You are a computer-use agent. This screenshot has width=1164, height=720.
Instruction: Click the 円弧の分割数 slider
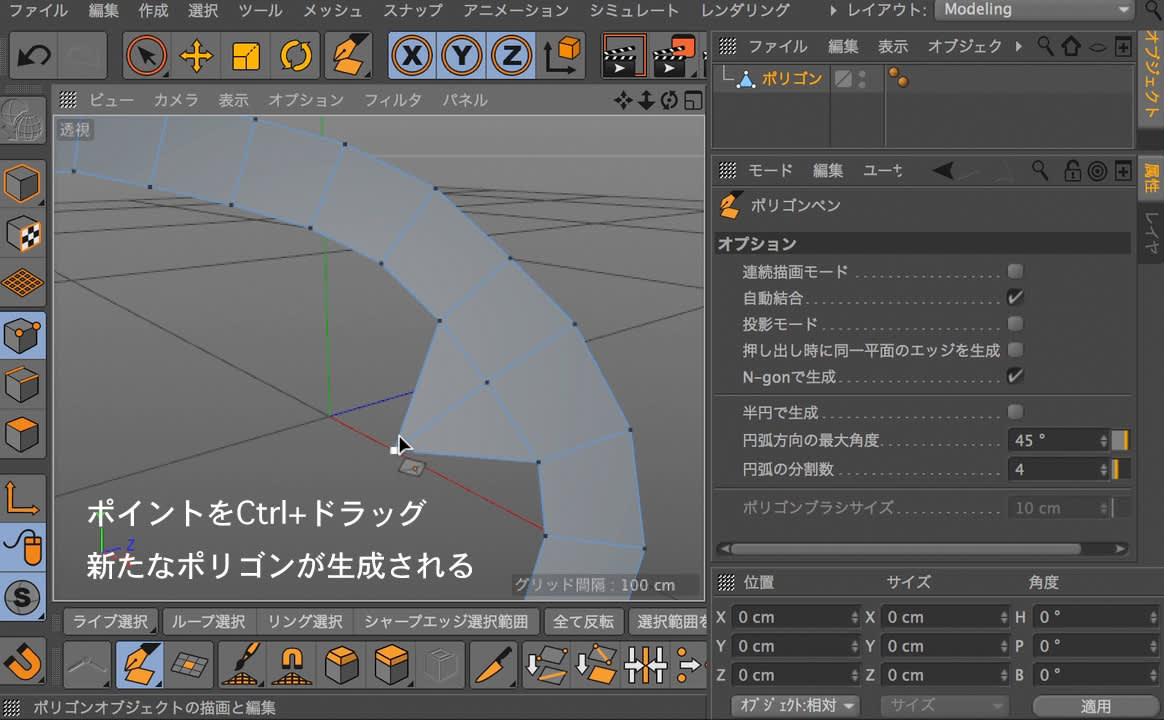coord(1120,469)
